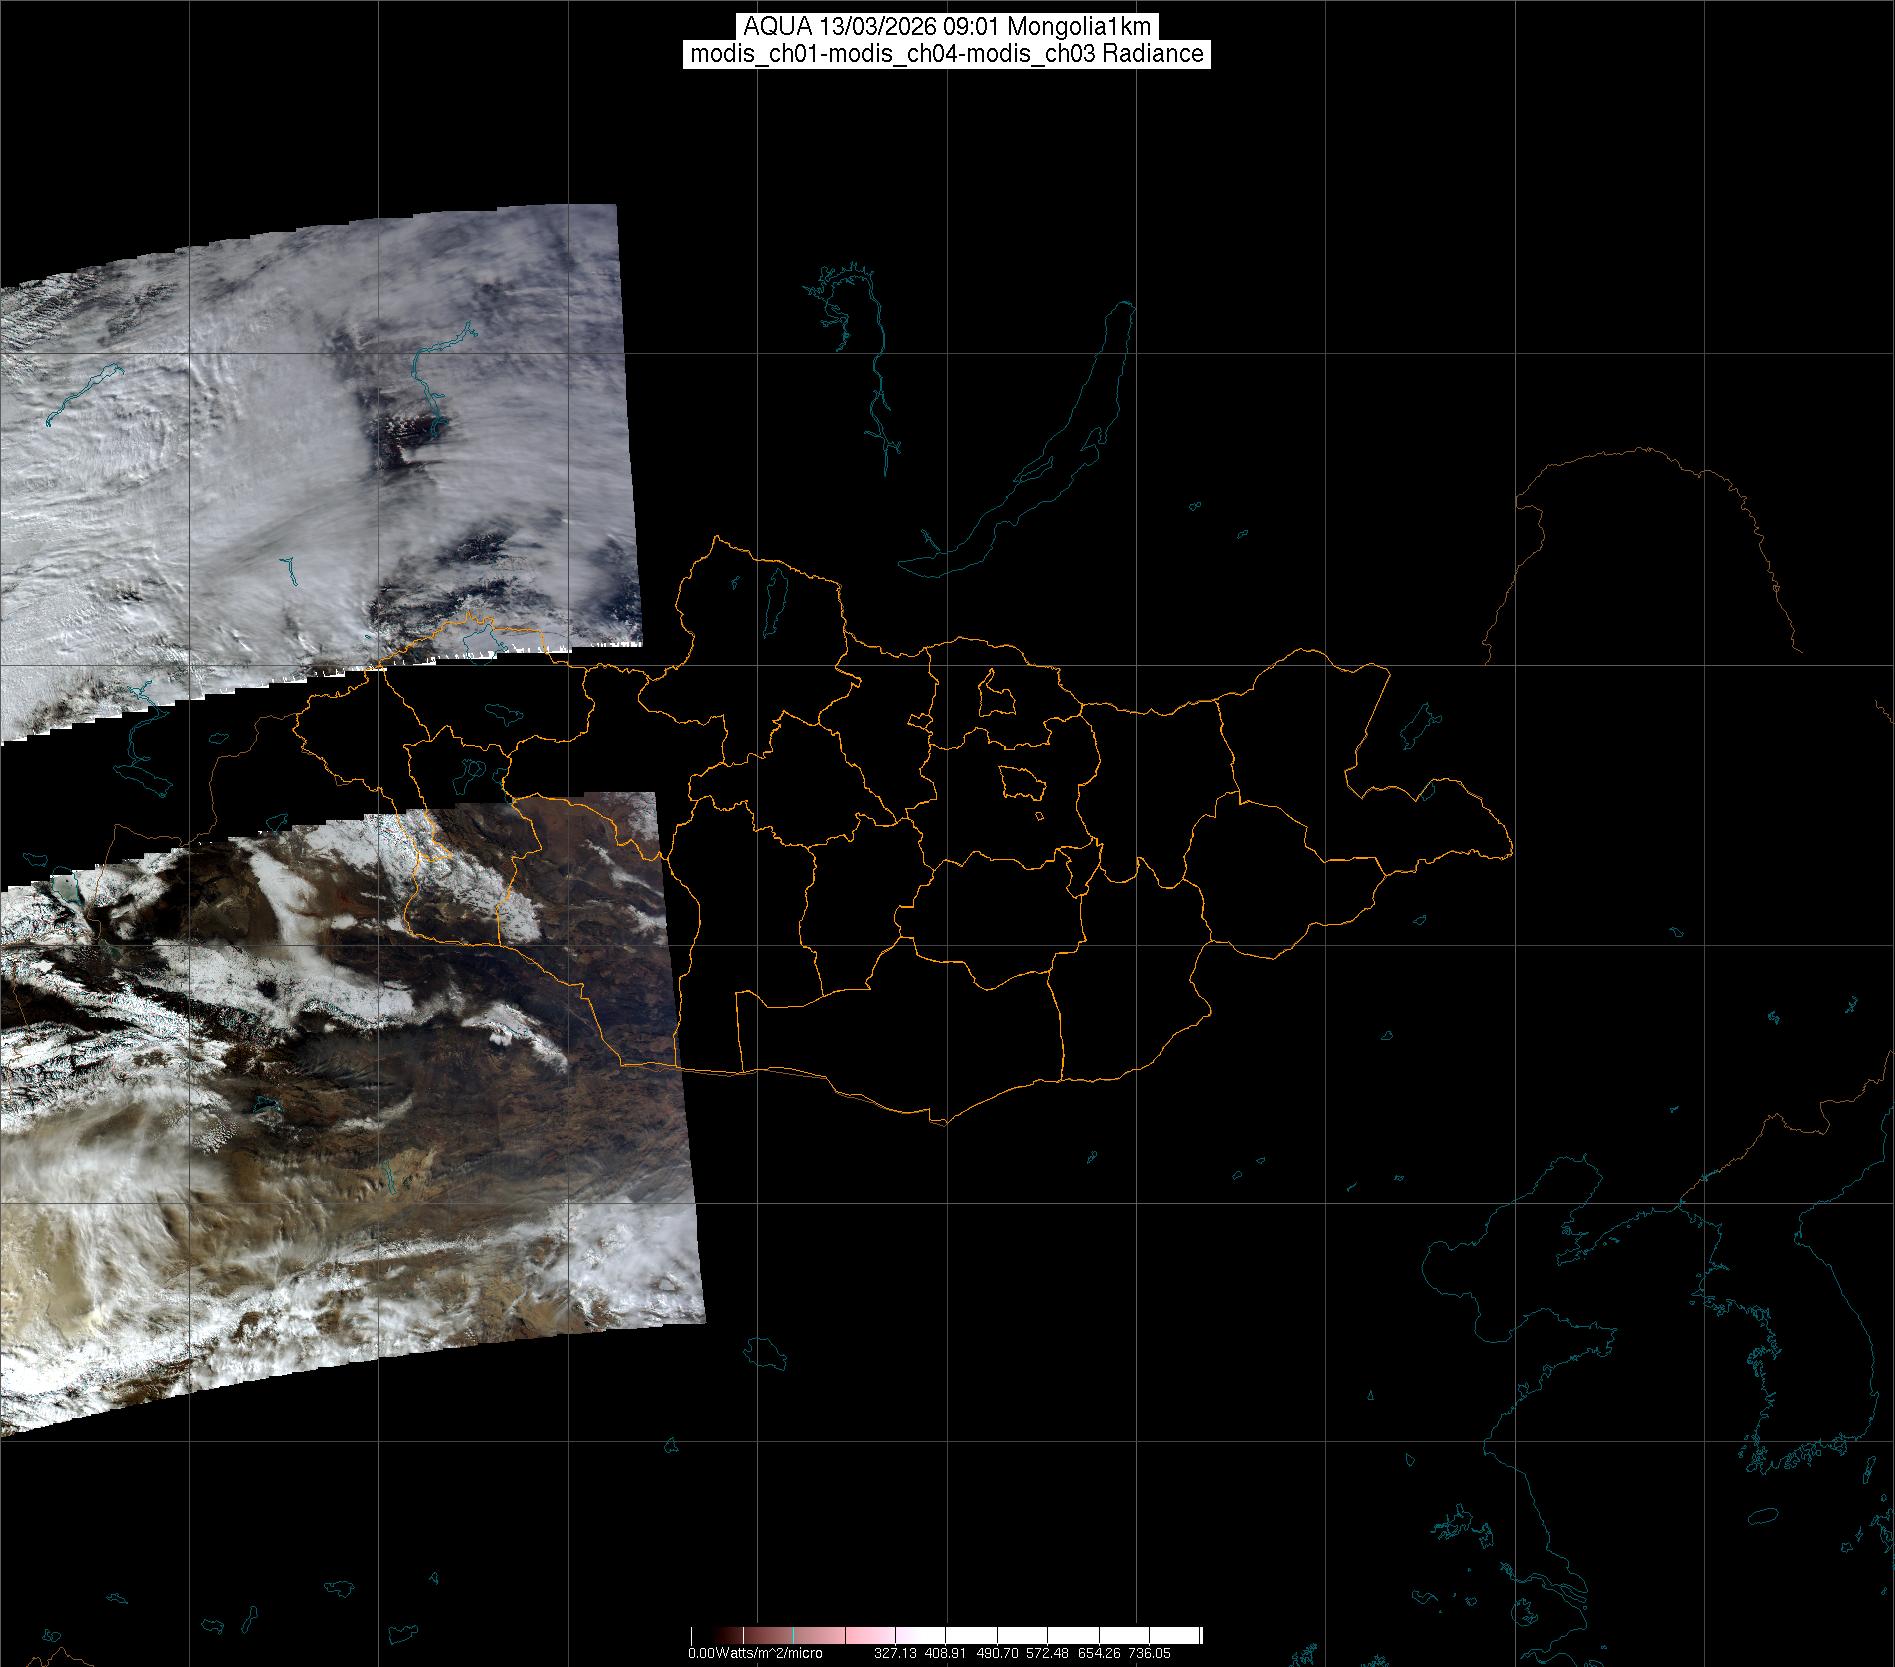Viewport: 1895px width, 1667px height.
Task: Click the 327.13 colorbar tick label
Action: (894, 1653)
